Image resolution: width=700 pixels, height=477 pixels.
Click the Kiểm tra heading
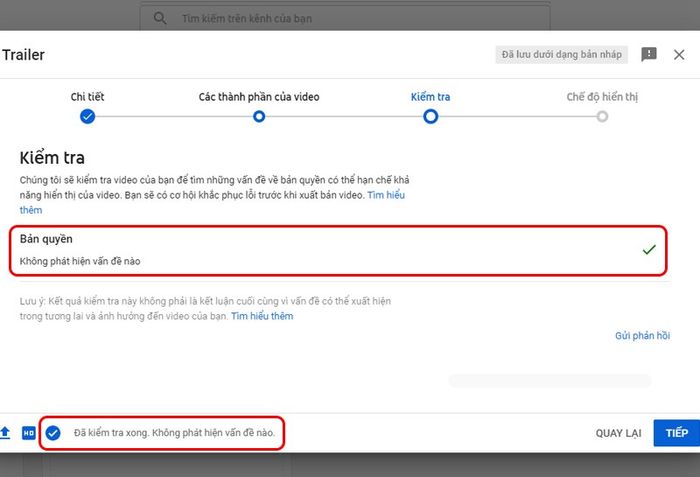pyautogui.click(x=52, y=158)
